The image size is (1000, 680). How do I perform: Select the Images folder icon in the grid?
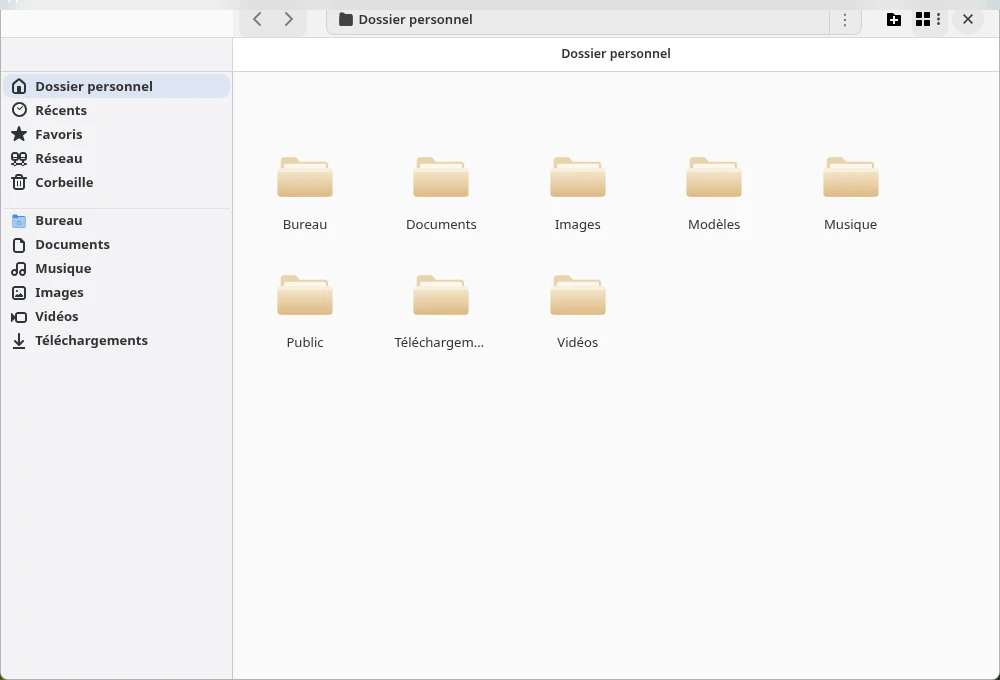tap(578, 177)
